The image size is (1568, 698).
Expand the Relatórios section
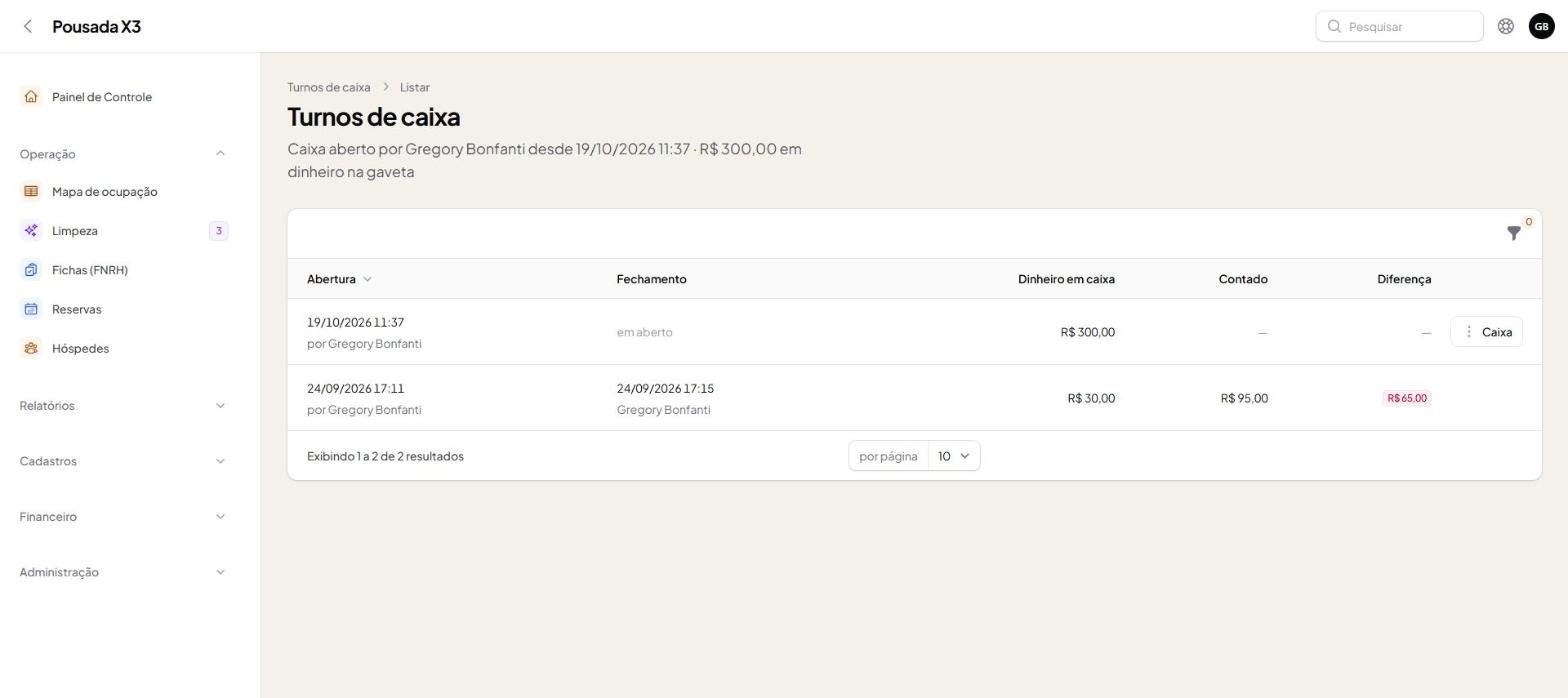coord(124,406)
